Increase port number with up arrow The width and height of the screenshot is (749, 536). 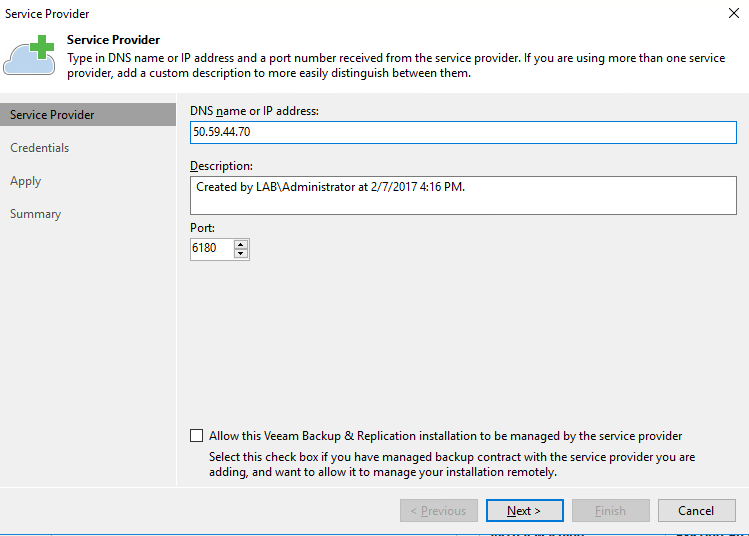pyautogui.click(x=240, y=244)
